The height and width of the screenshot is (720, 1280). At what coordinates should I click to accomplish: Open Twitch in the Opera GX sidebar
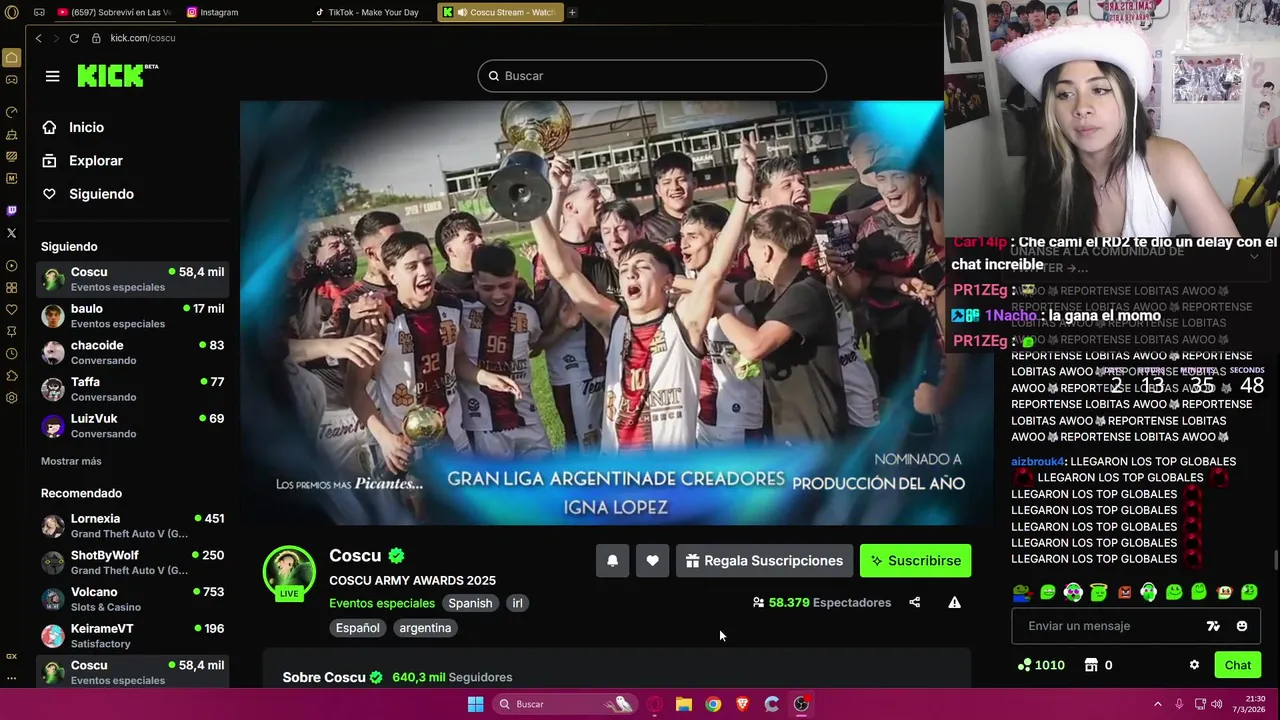[x=11, y=210]
